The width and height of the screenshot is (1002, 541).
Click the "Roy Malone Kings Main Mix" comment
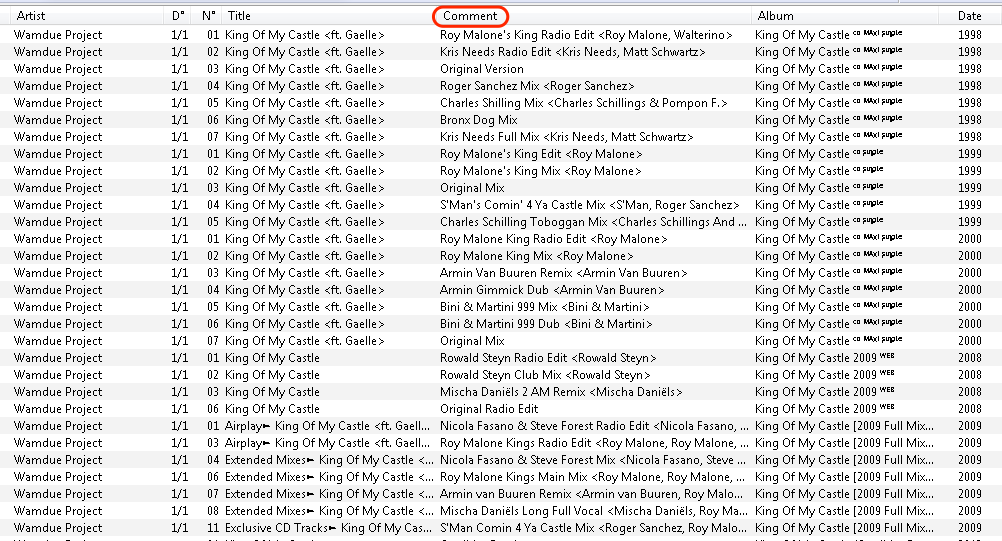[x=592, y=477]
